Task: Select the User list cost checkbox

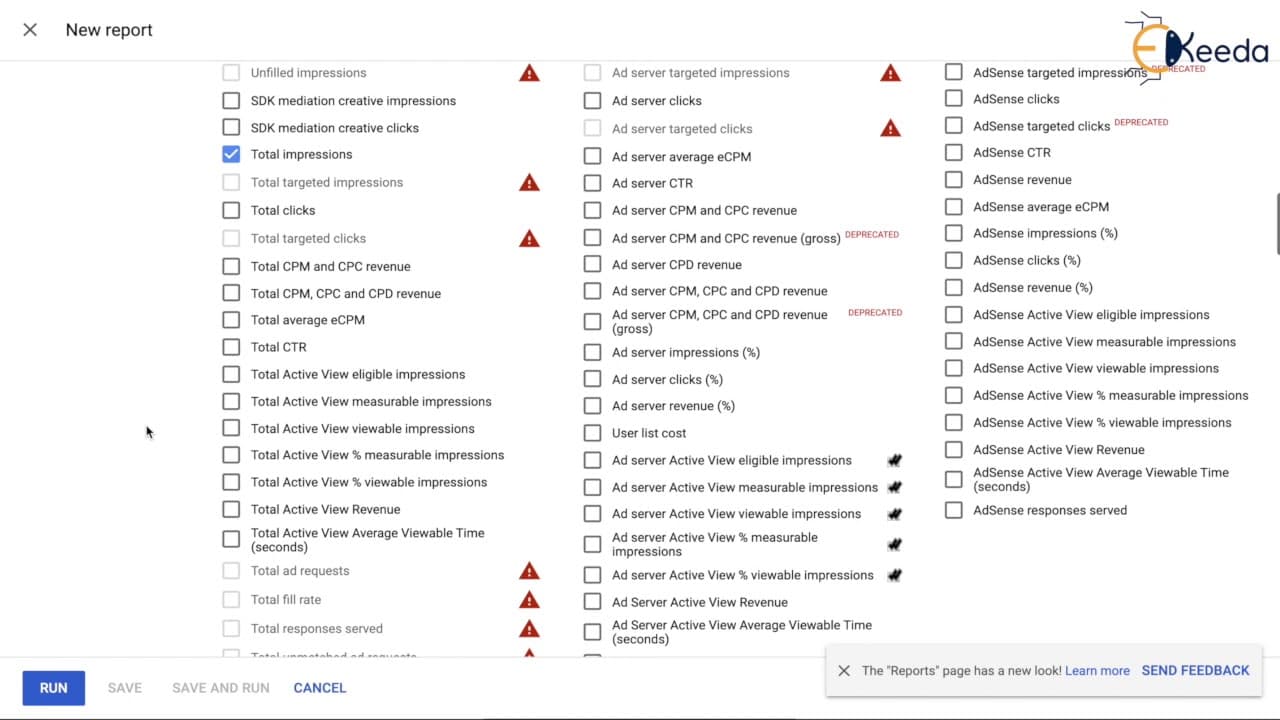Action: [x=593, y=433]
